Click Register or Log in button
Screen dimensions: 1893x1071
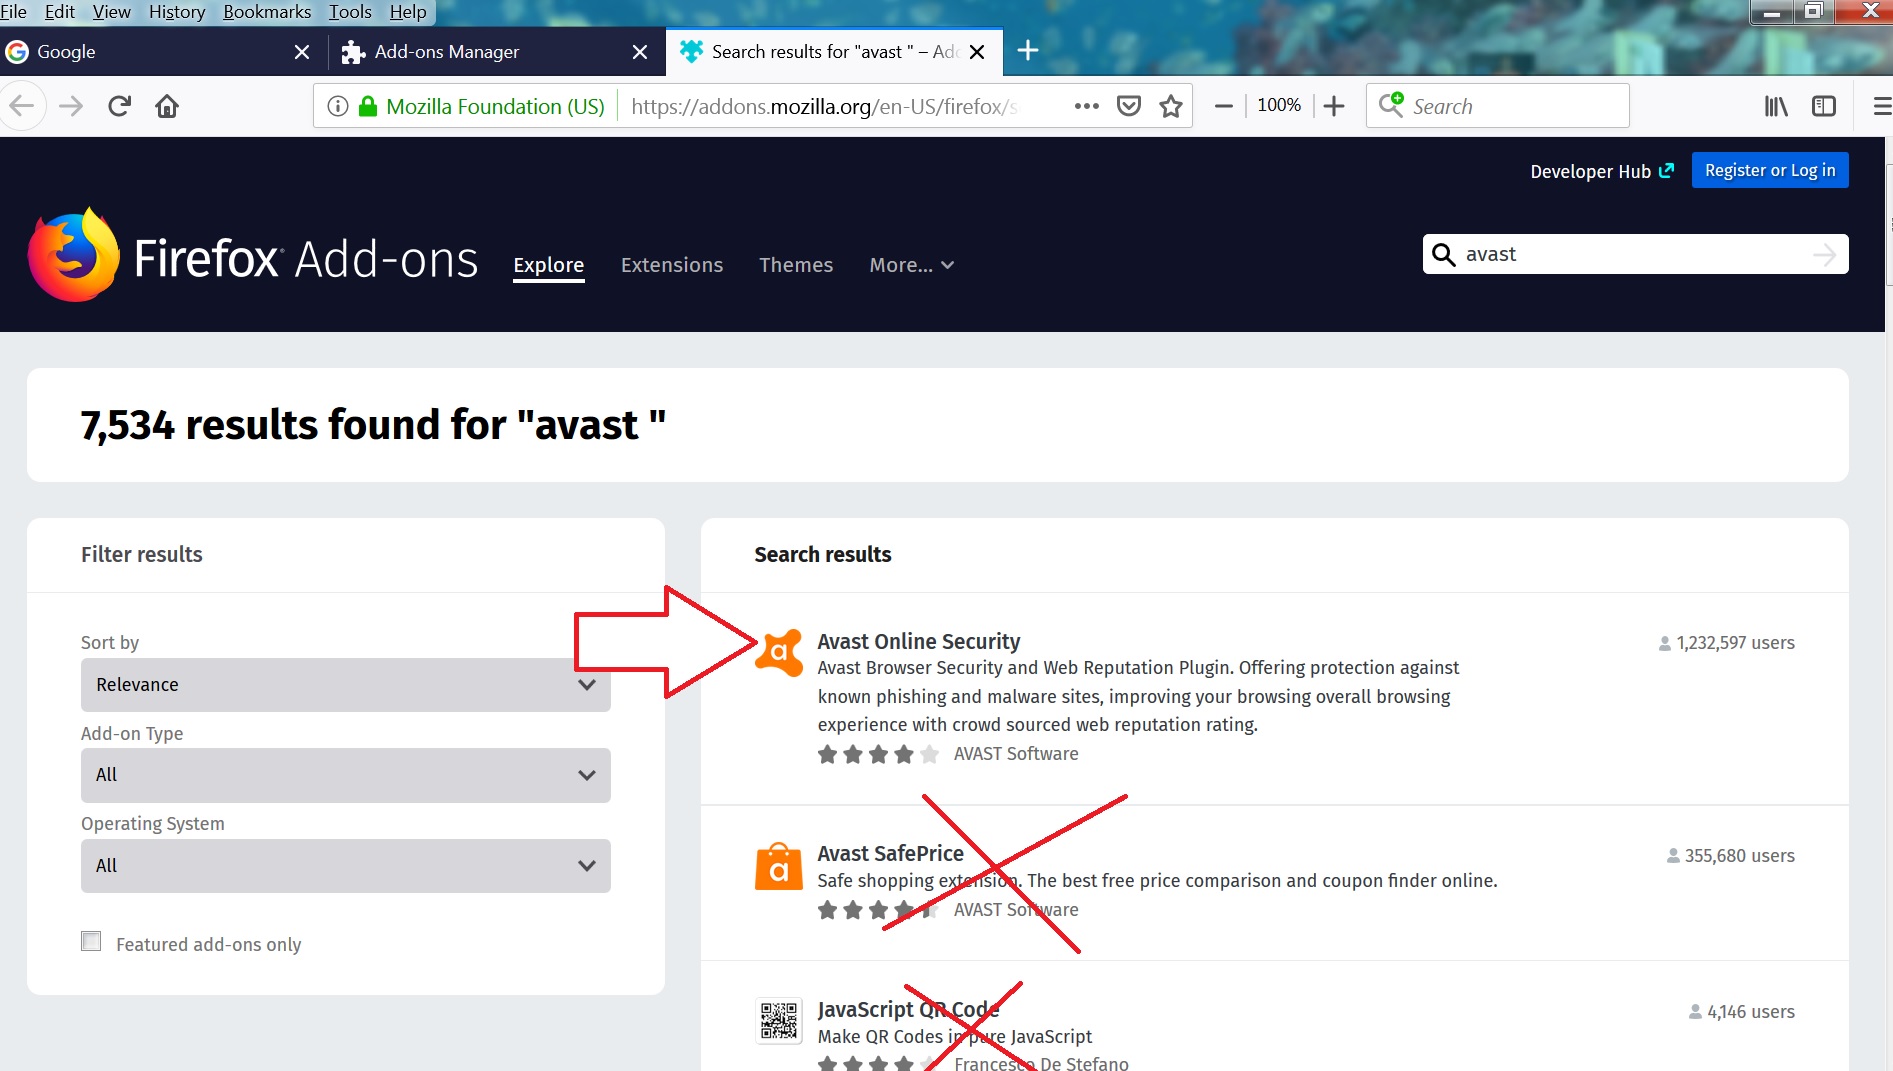pos(1770,170)
